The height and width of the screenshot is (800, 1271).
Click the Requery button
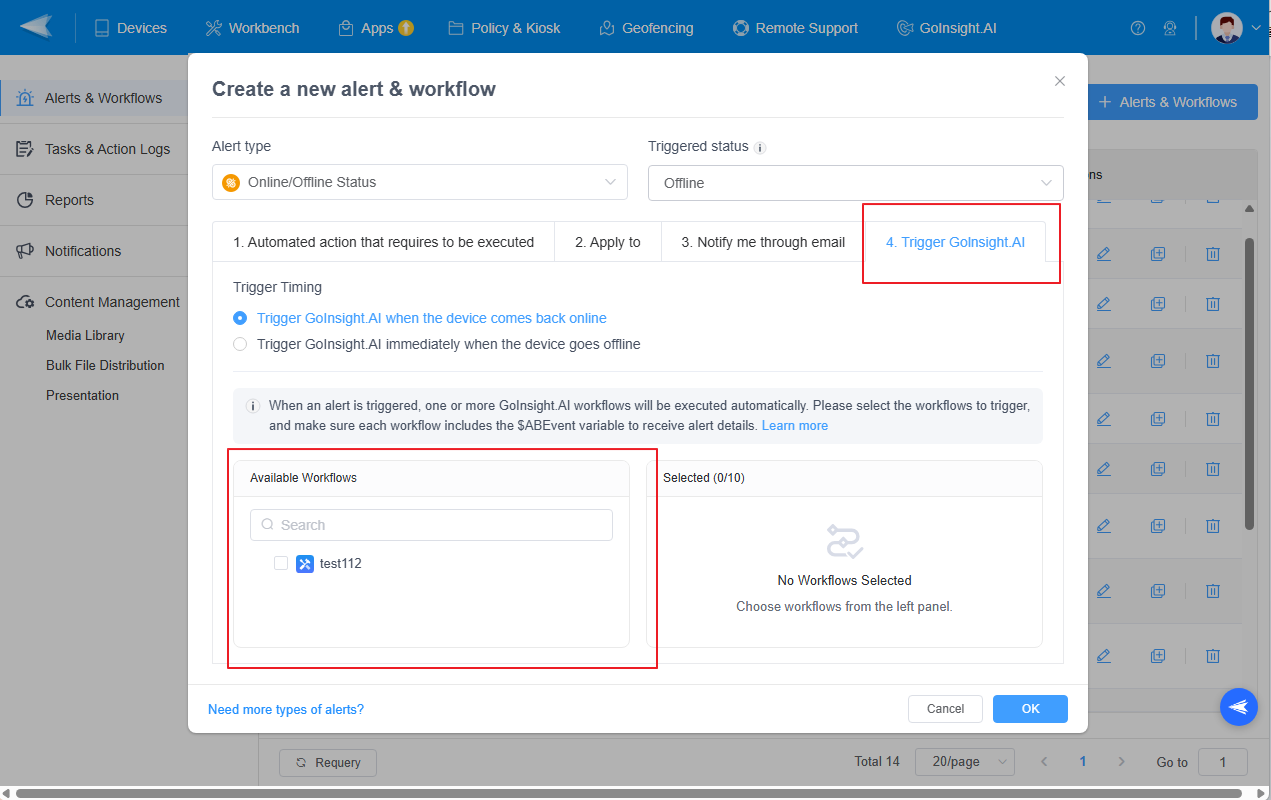tap(328, 762)
